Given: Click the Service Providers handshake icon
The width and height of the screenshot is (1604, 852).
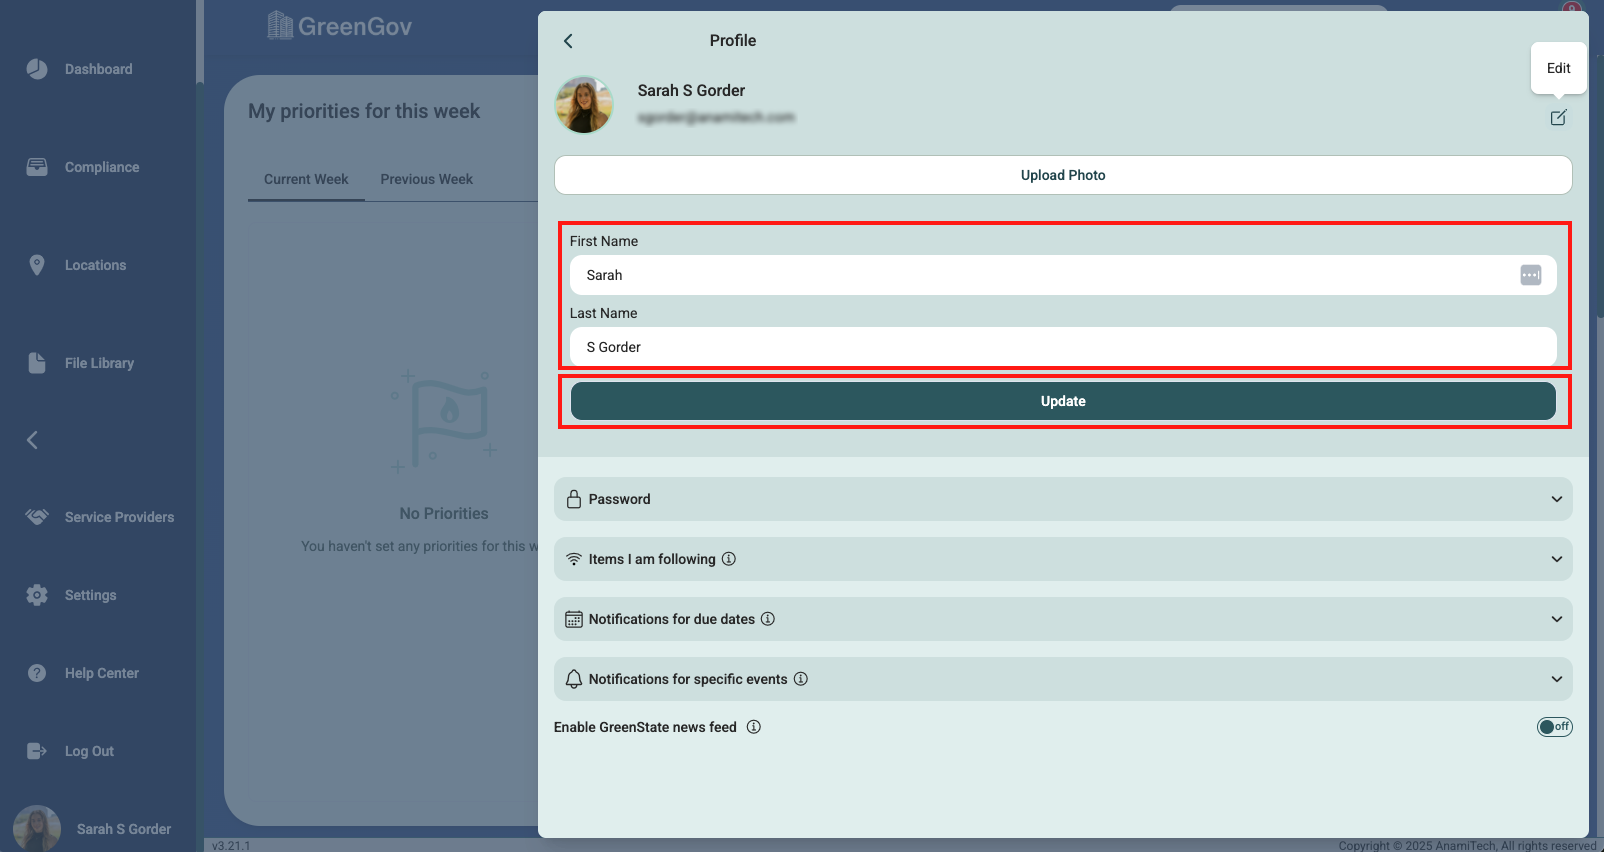Looking at the screenshot, I should pyautogui.click(x=37, y=517).
